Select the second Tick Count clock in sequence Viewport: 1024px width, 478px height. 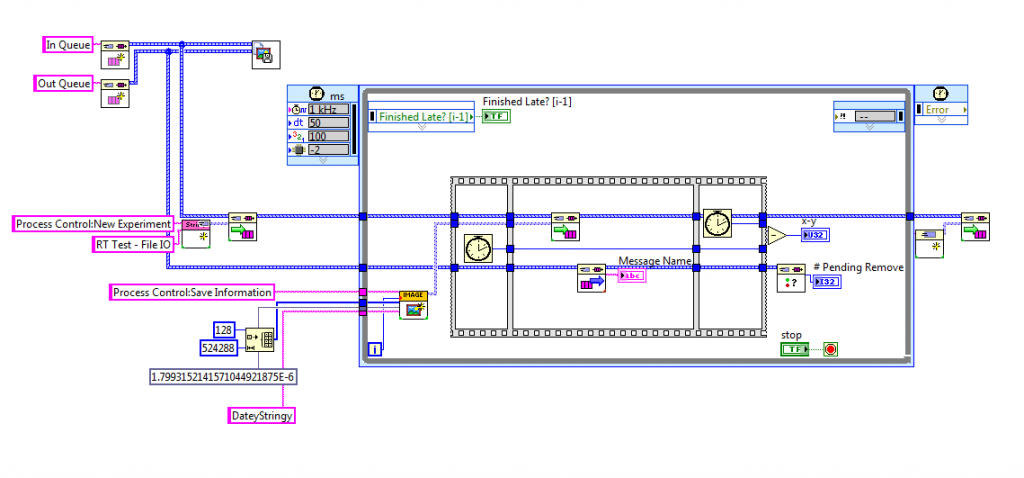click(718, 223)
